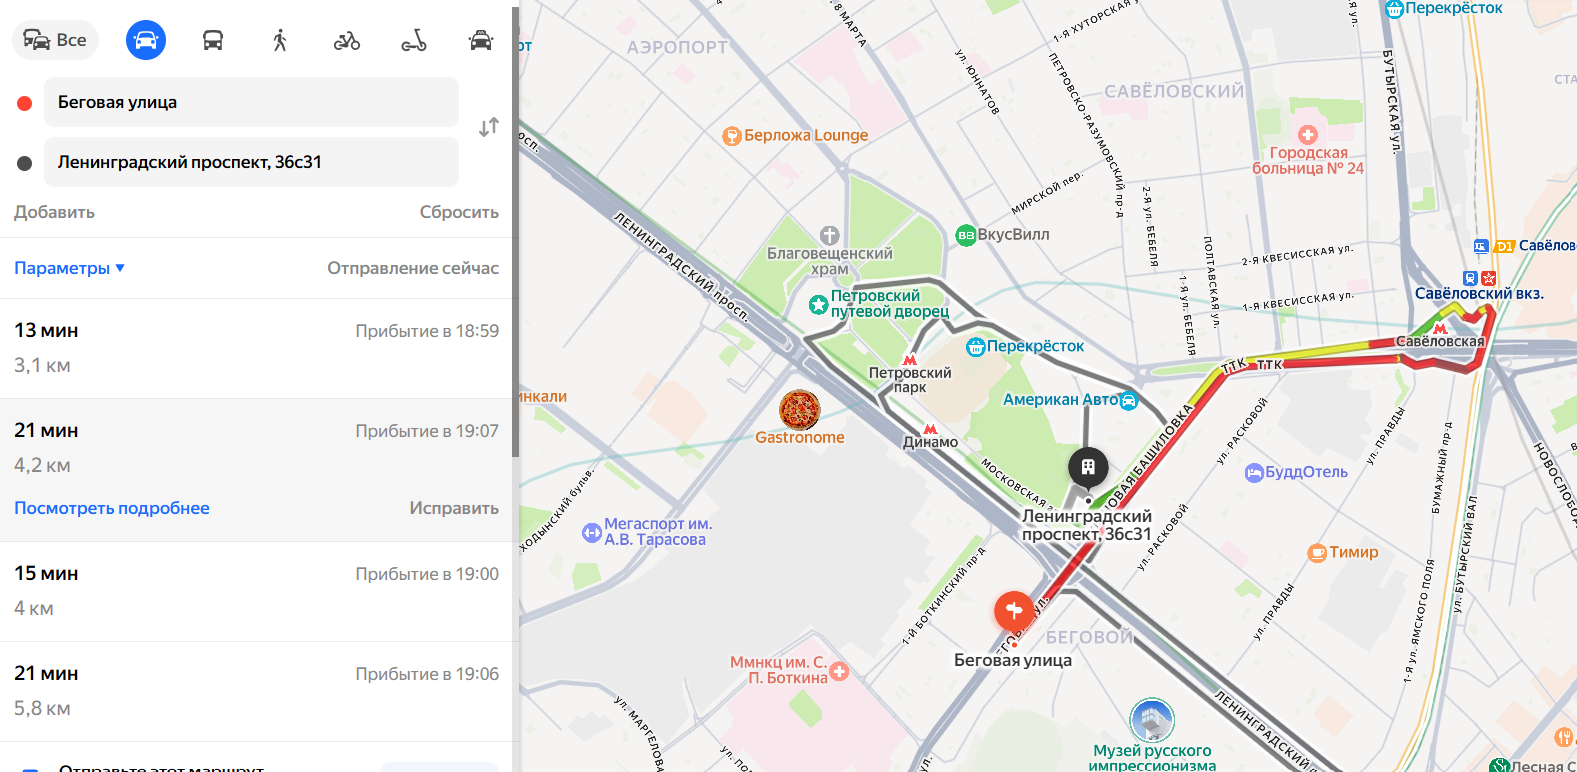Click Добавить to add a waypoint
The height and width of the screenshot is (772, 1577).
click(x=54, y=212)
